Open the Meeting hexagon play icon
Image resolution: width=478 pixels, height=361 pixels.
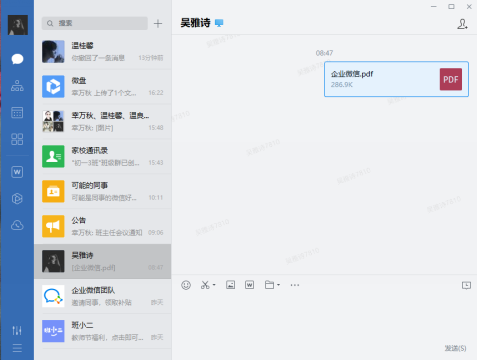click(17, 199)
